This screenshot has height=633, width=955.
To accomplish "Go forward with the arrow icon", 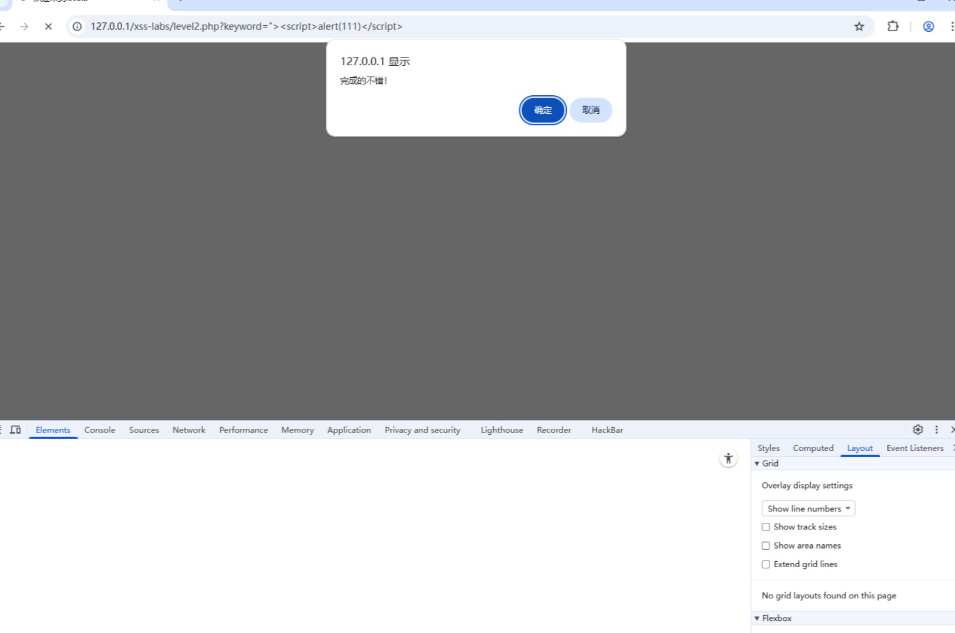I will click(x=24, y=26).
